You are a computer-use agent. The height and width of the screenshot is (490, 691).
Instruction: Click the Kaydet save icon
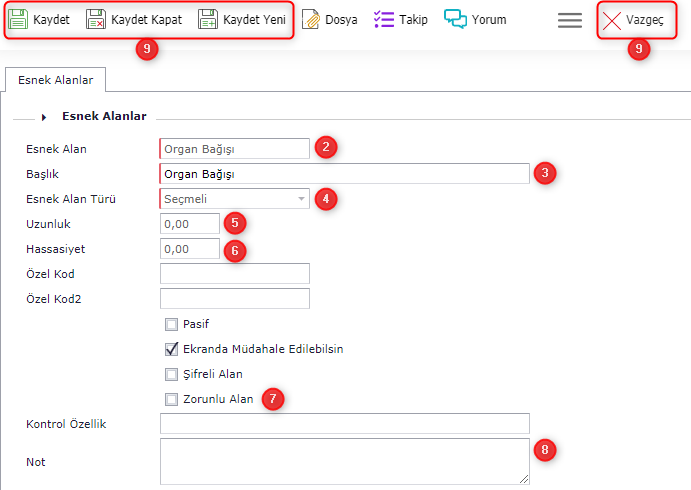19,20
